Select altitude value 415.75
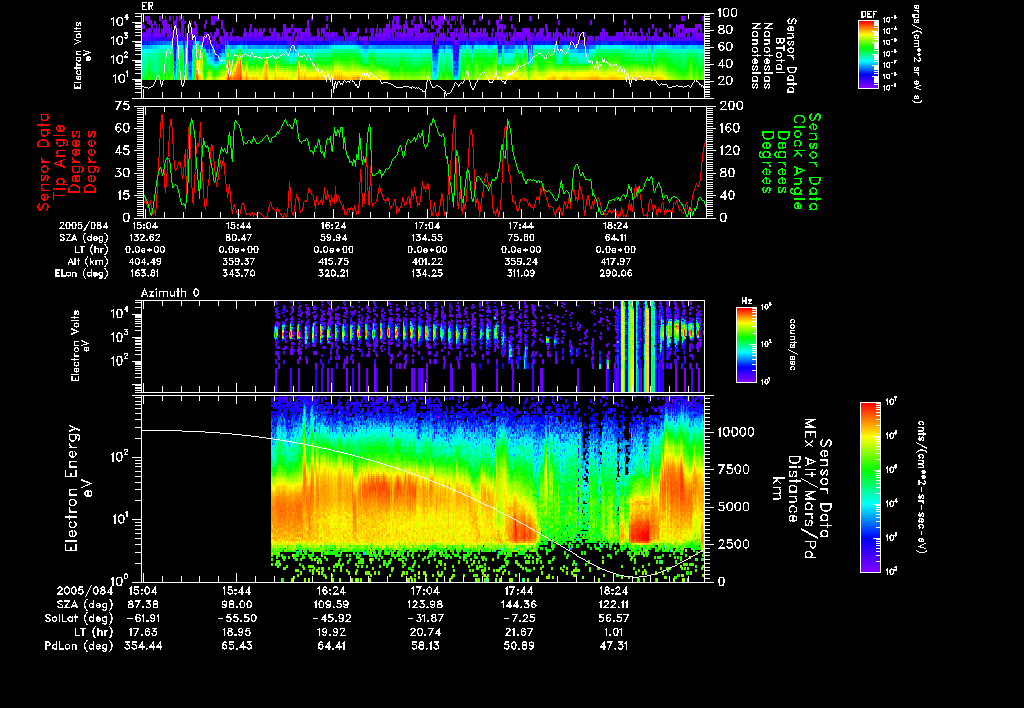1024x708 pixels. (x=333, y=261)
